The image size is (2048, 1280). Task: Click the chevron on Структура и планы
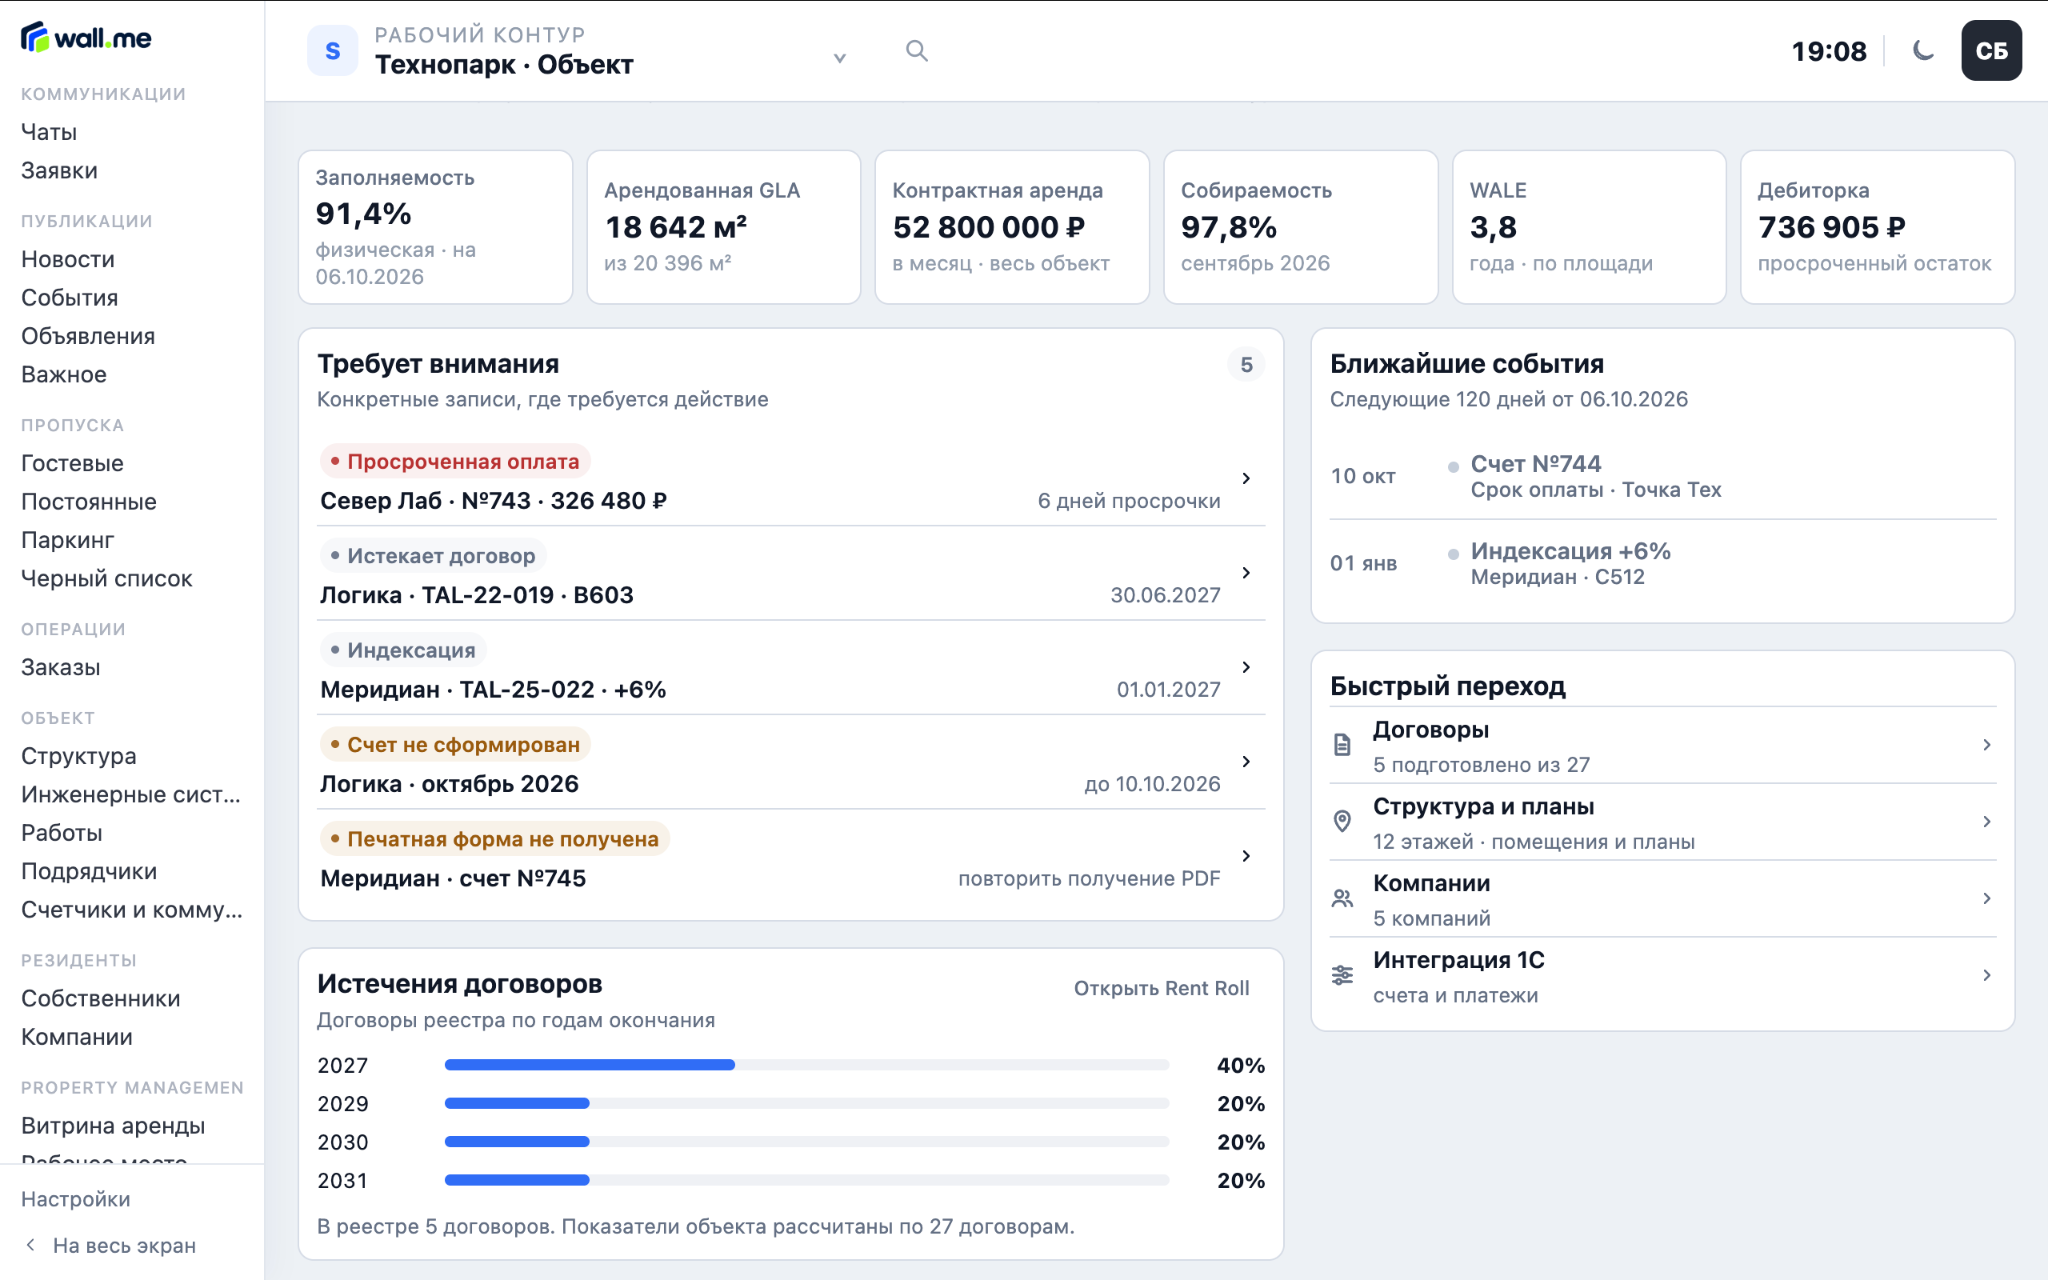1987,821
